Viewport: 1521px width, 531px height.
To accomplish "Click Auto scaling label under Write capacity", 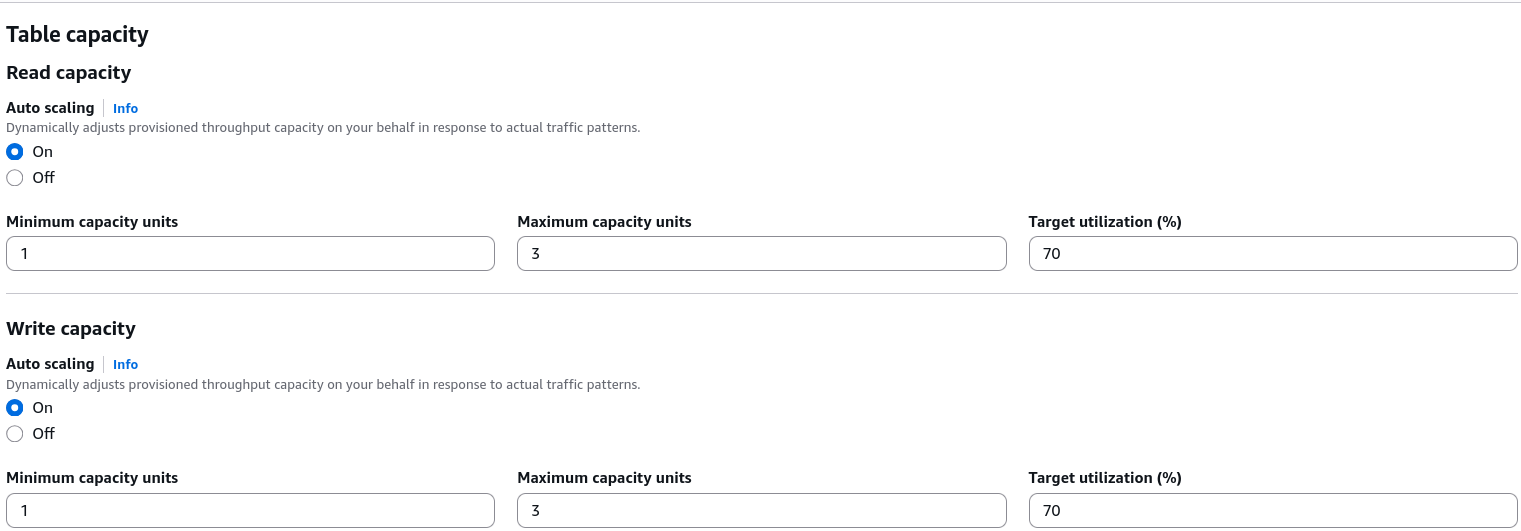I will coord(50,364).
